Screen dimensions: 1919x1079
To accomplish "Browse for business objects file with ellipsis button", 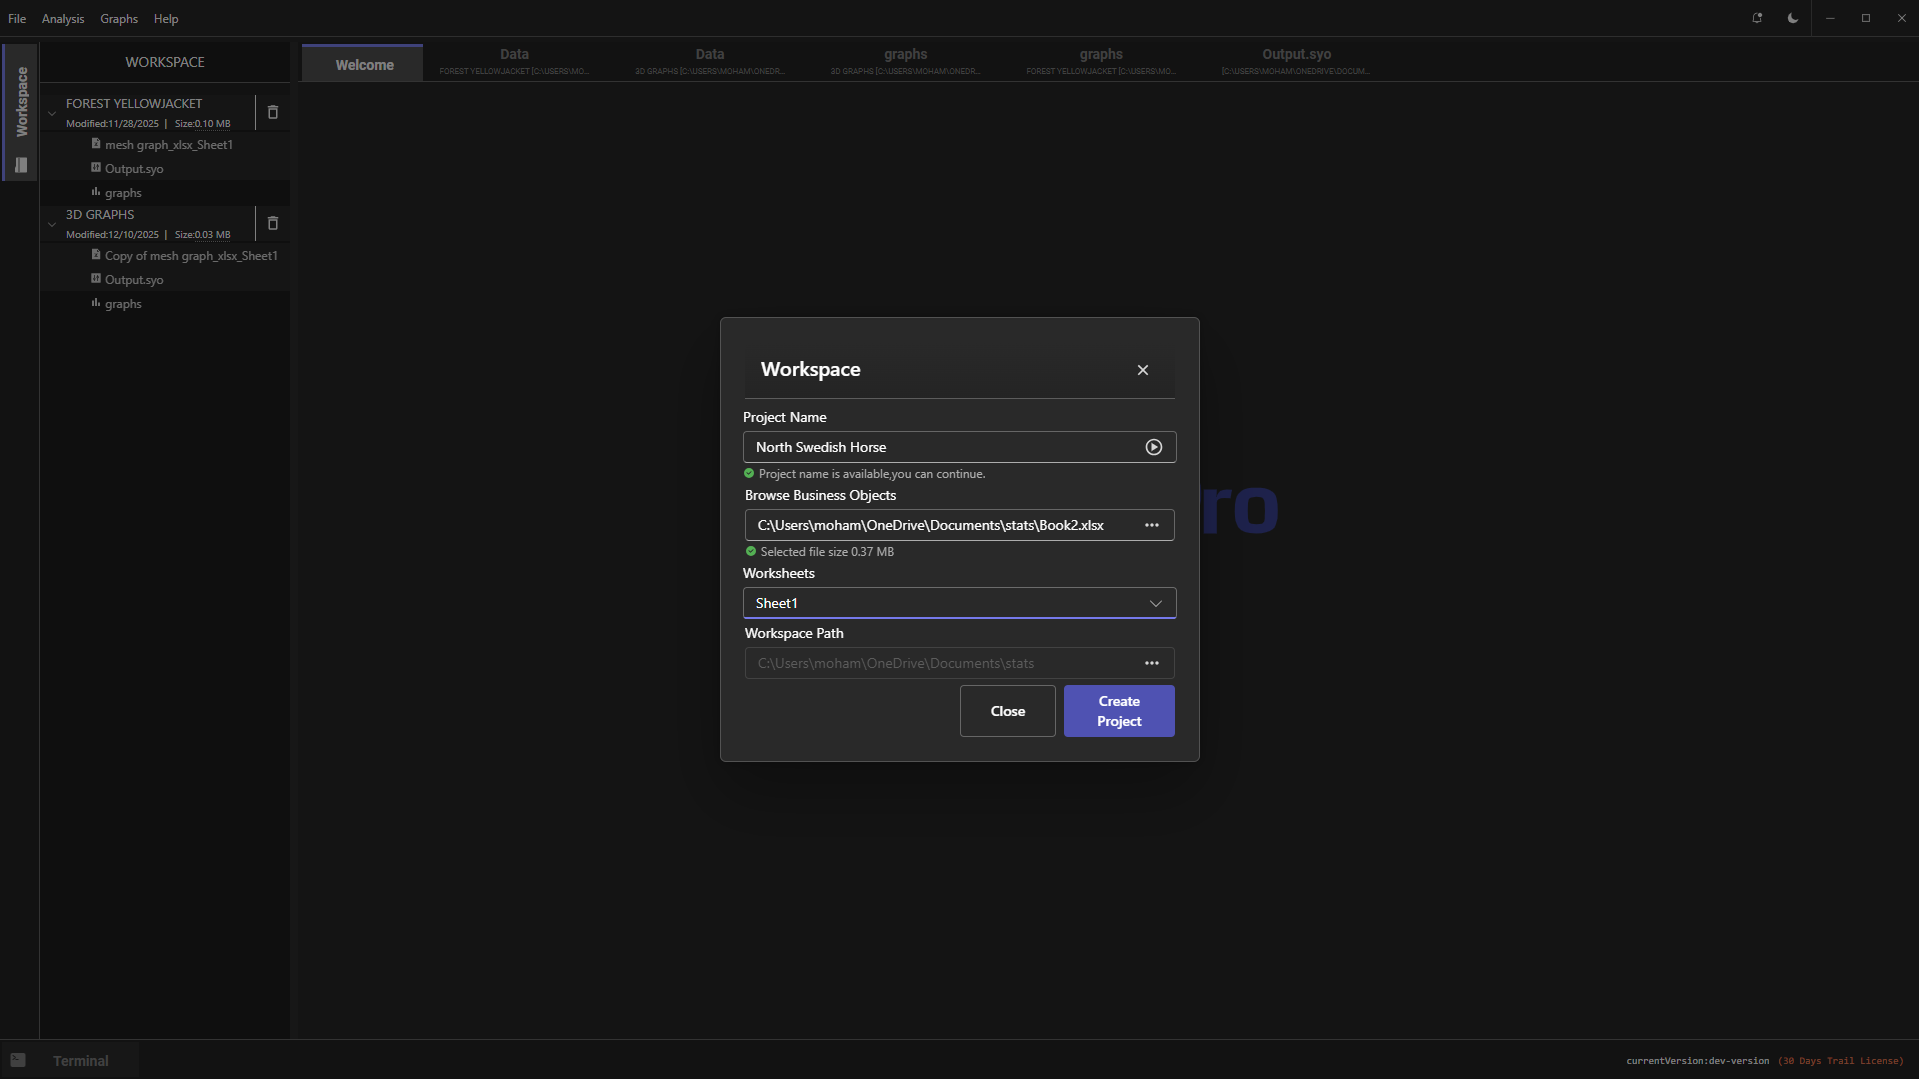I will [1151, 525].
